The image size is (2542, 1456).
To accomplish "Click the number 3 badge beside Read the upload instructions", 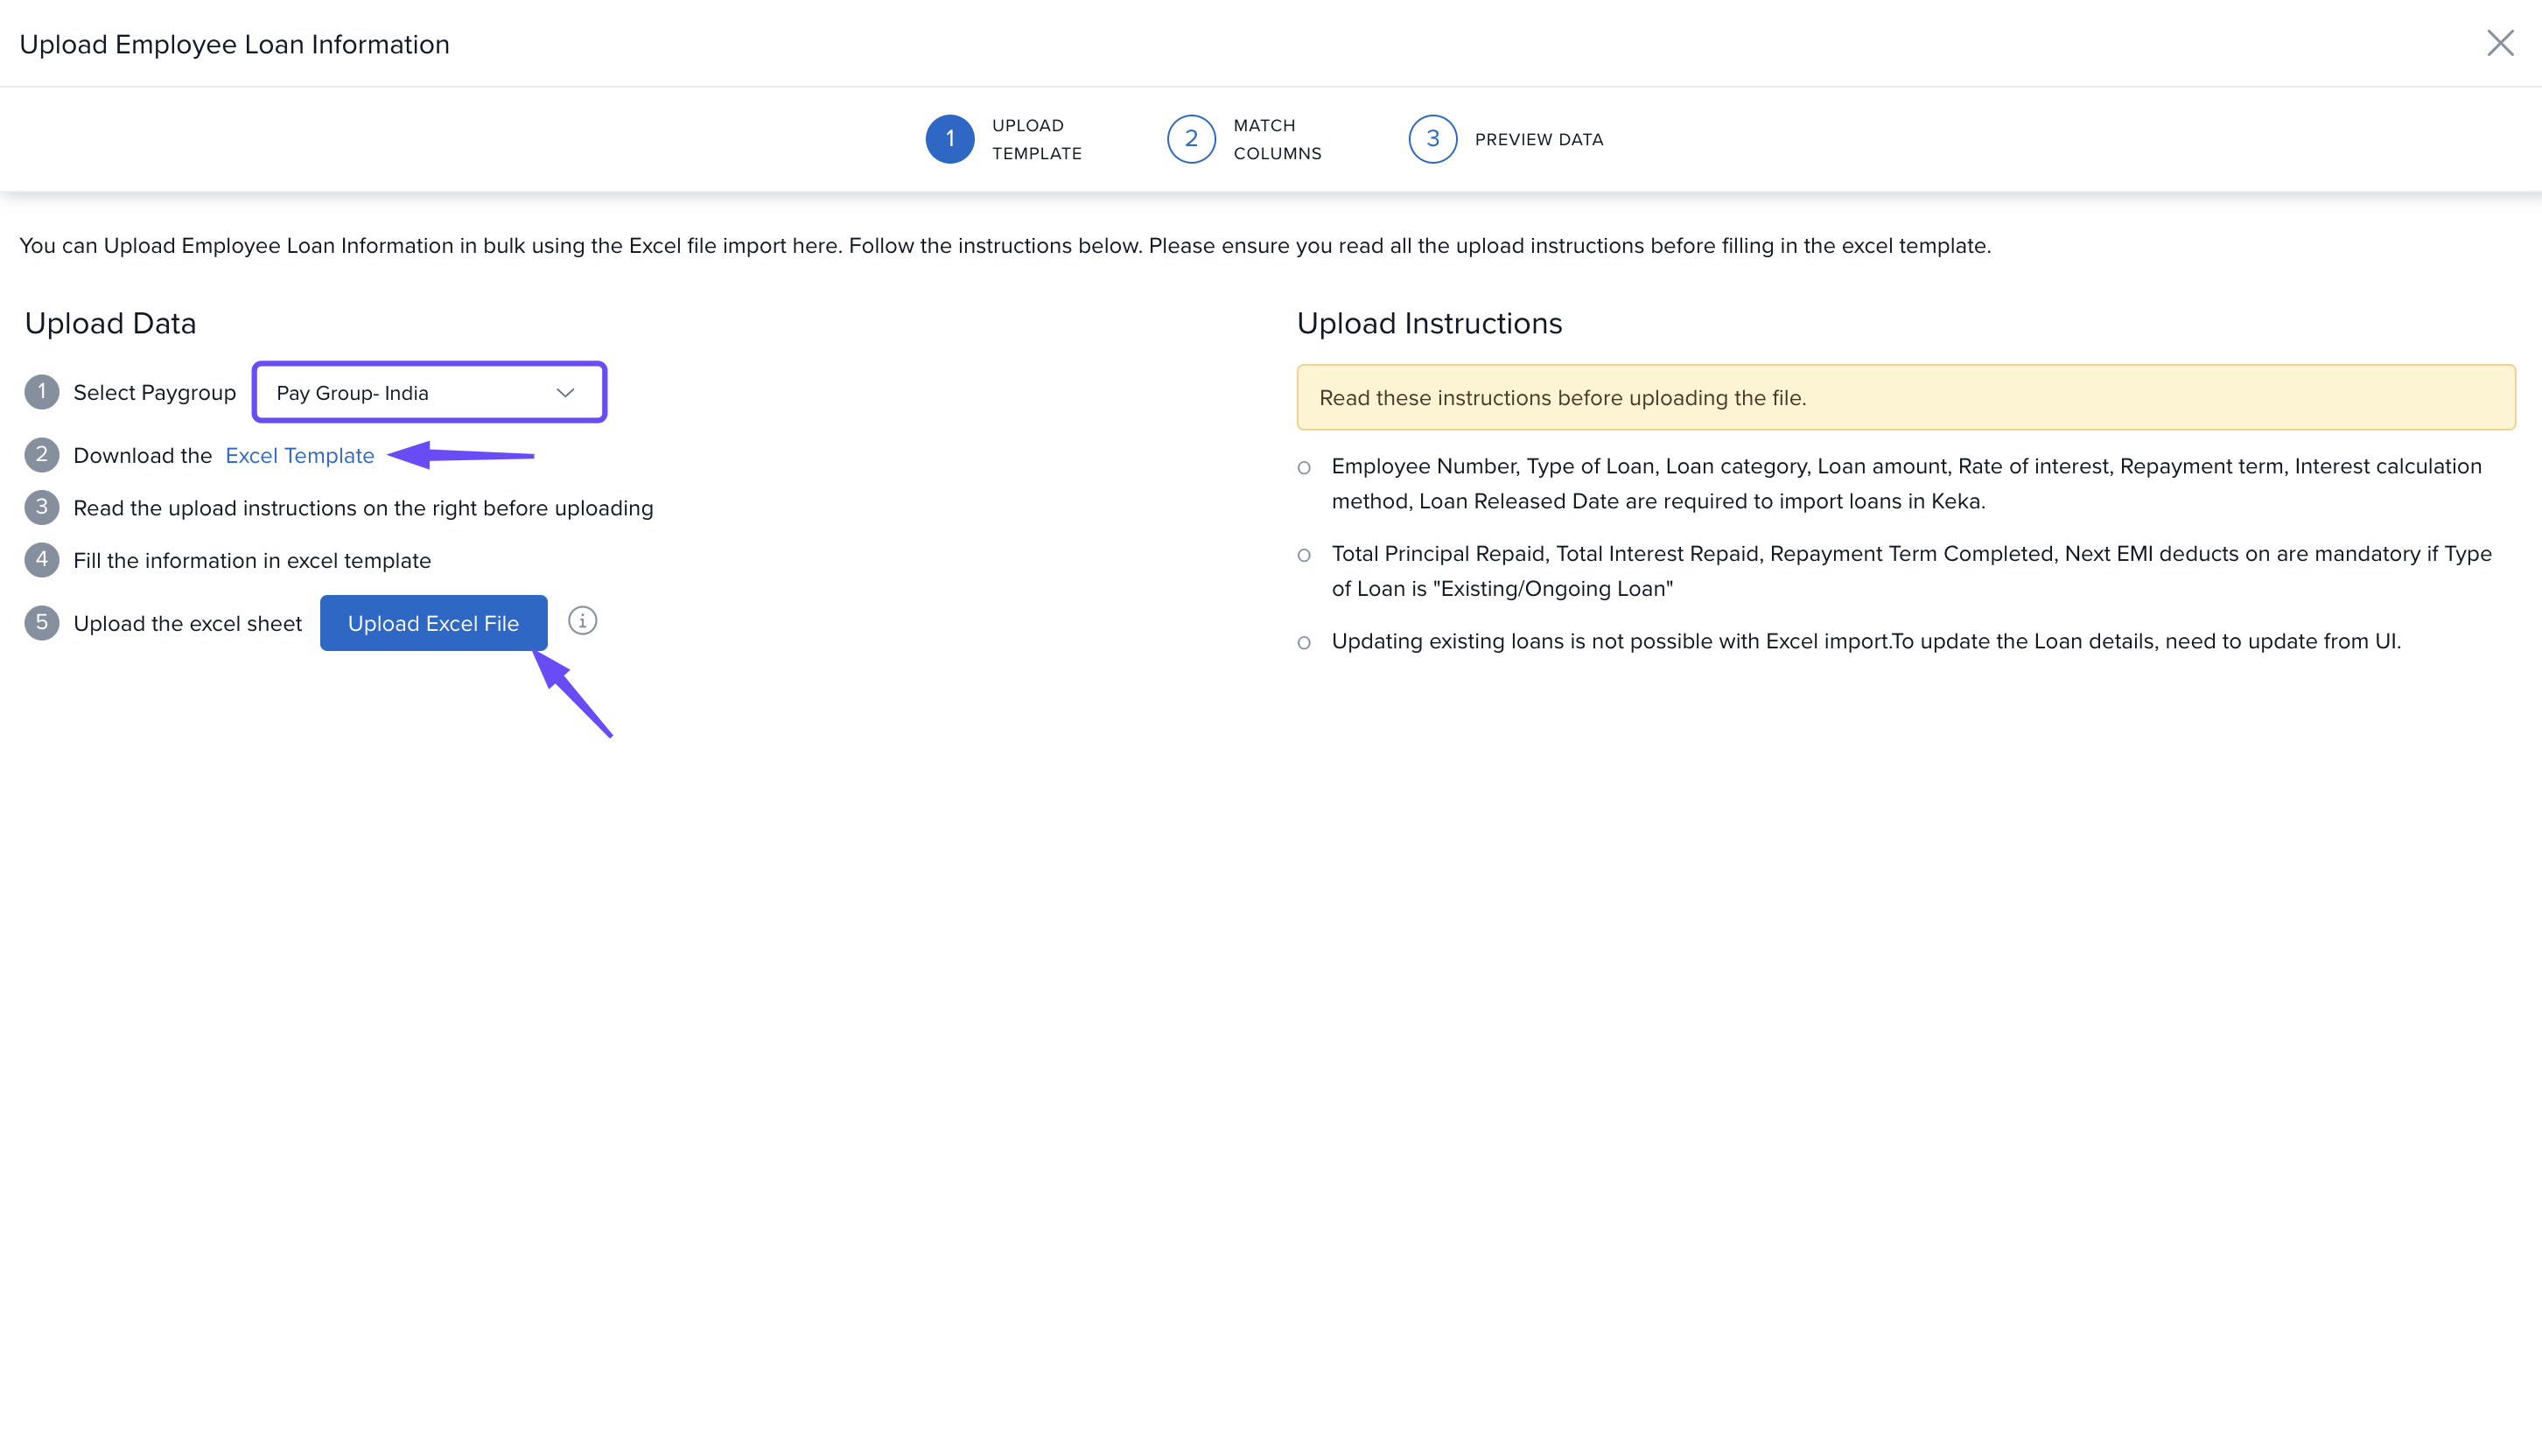I will tap(41, 508).
